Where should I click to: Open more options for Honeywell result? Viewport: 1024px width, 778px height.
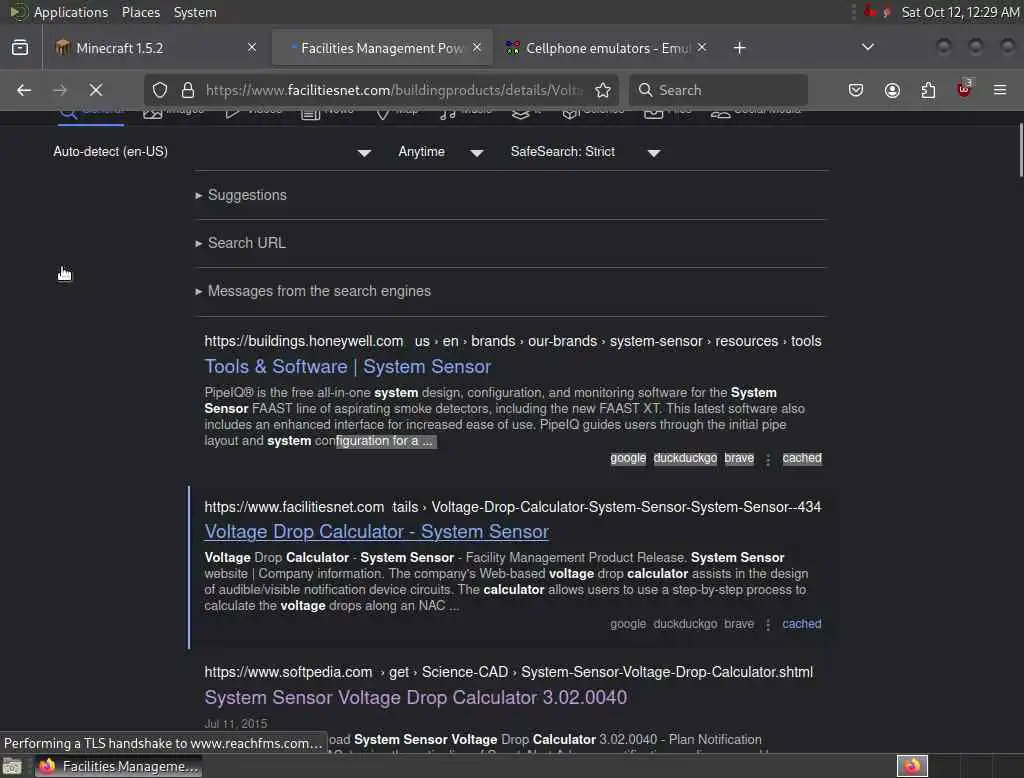768,459
